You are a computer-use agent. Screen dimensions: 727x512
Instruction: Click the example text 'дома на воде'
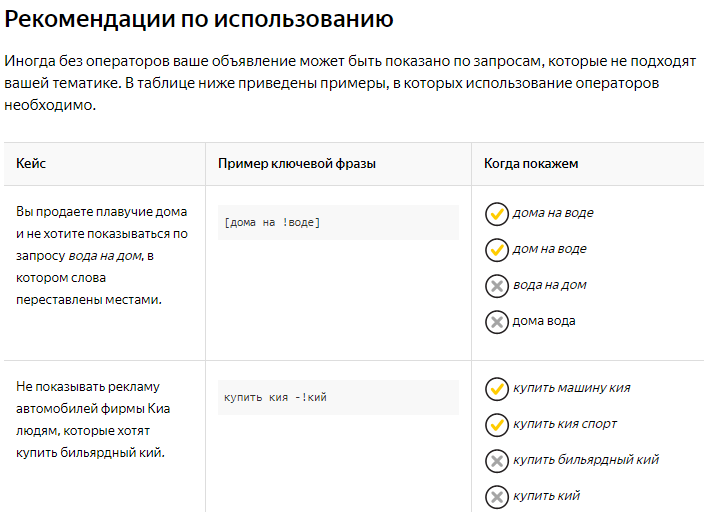(553, 213)
